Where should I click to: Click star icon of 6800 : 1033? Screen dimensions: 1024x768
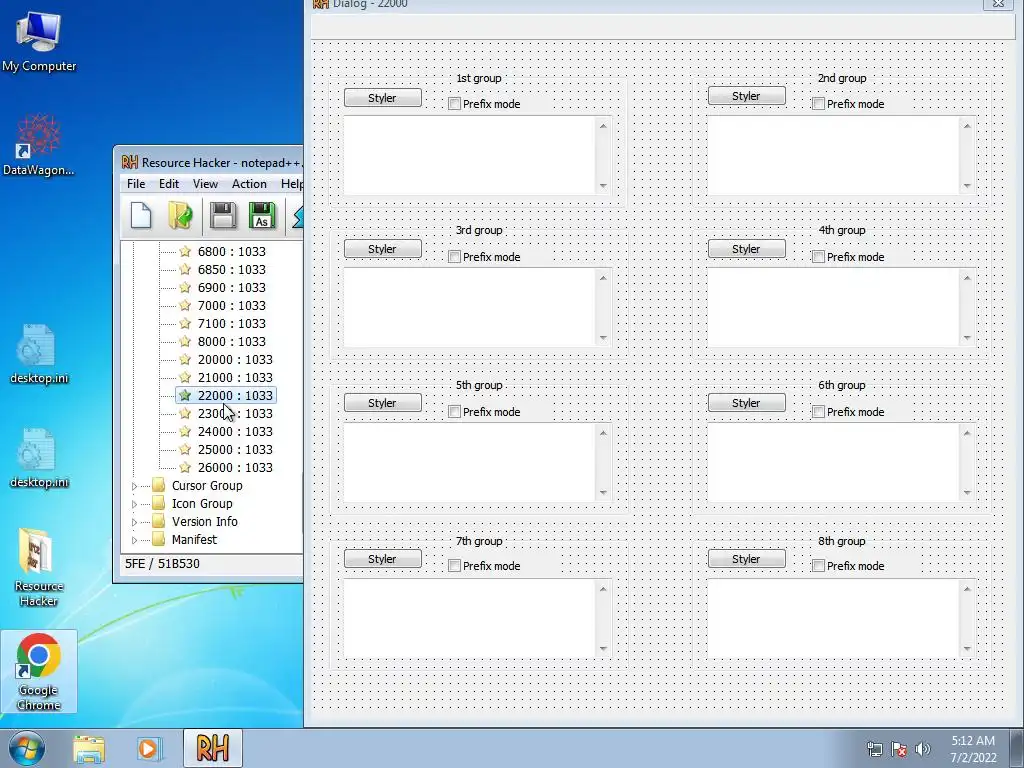point(185,251)
